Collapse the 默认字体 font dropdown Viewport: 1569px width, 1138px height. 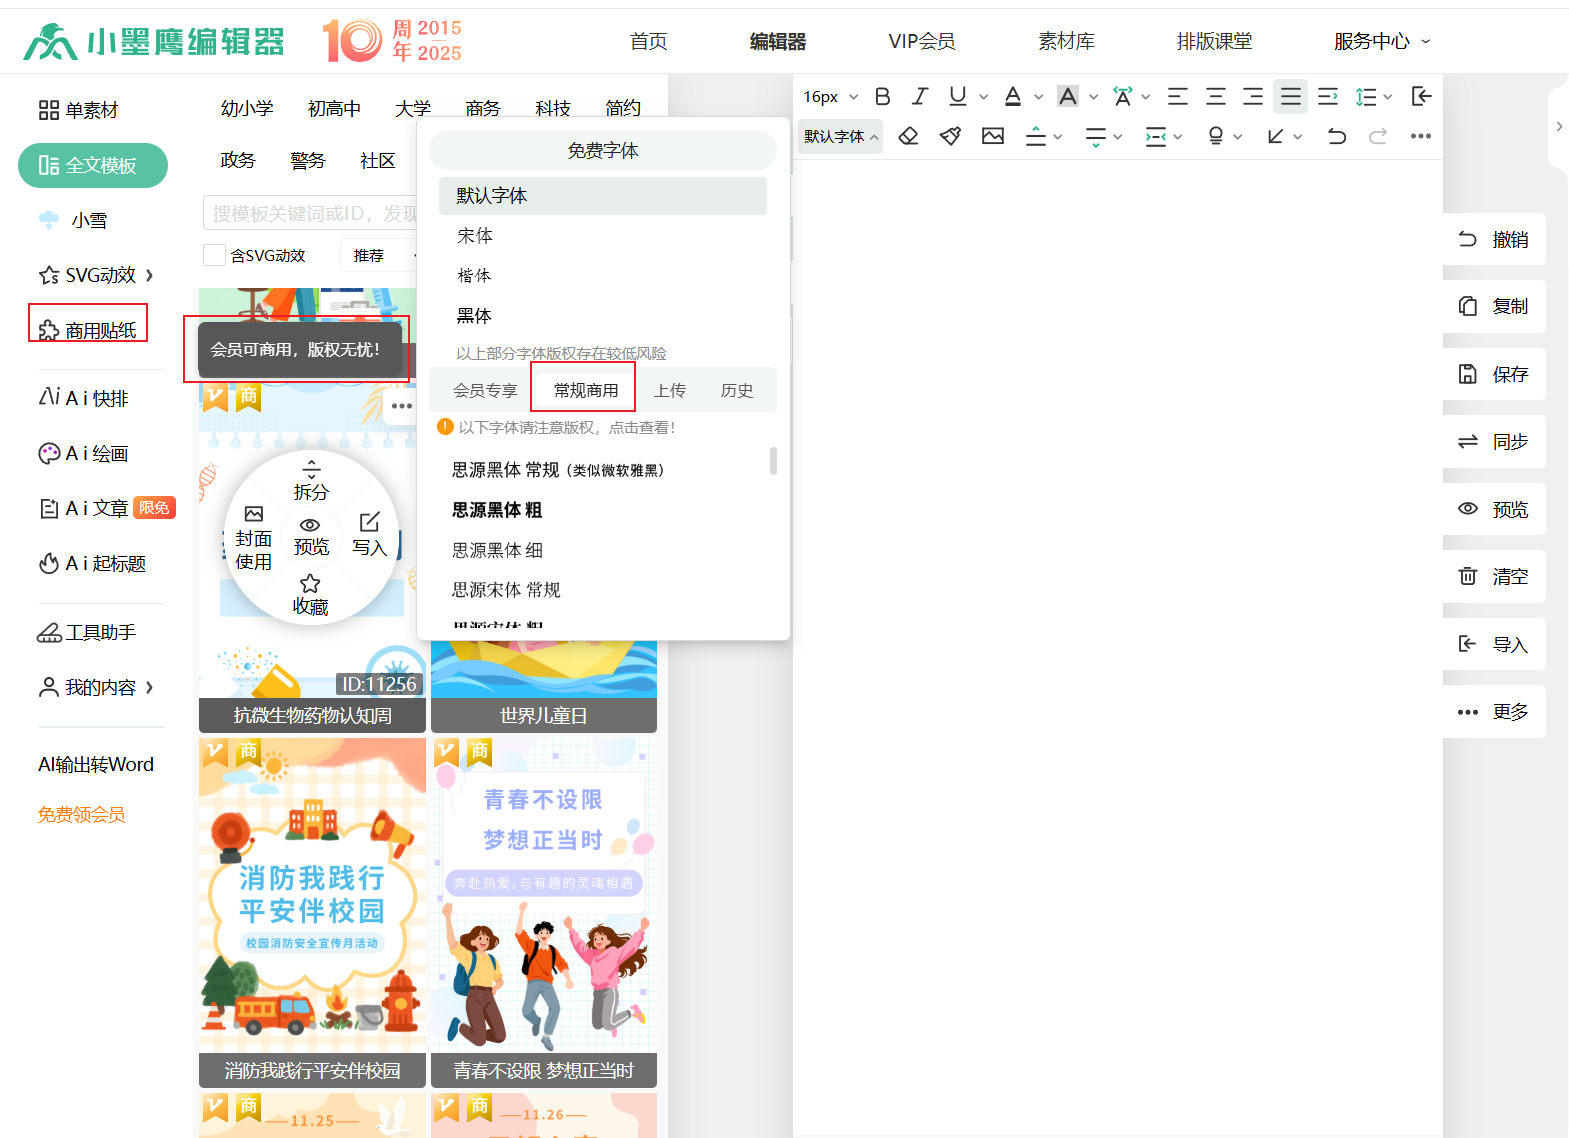tap(840, 136)
